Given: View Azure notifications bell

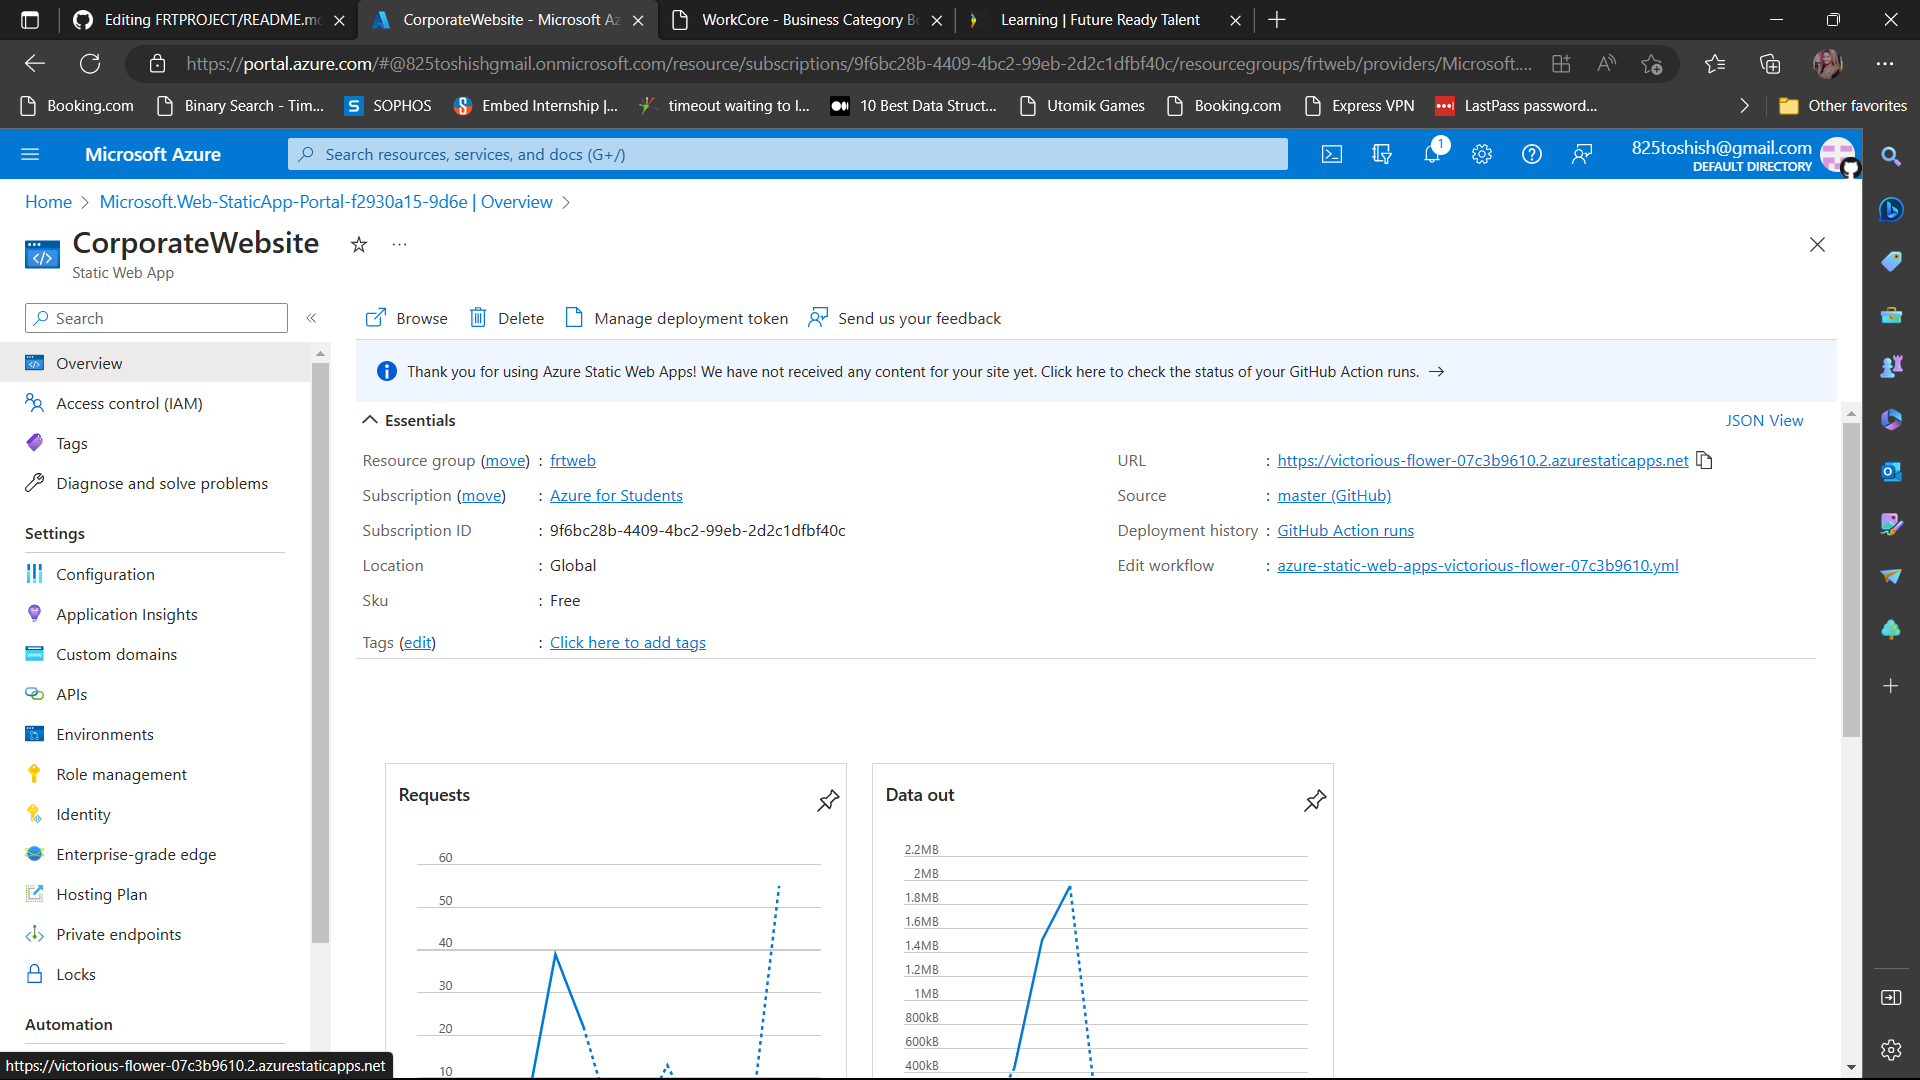Looking at the screenshot, I should (x=1432, y=154).
